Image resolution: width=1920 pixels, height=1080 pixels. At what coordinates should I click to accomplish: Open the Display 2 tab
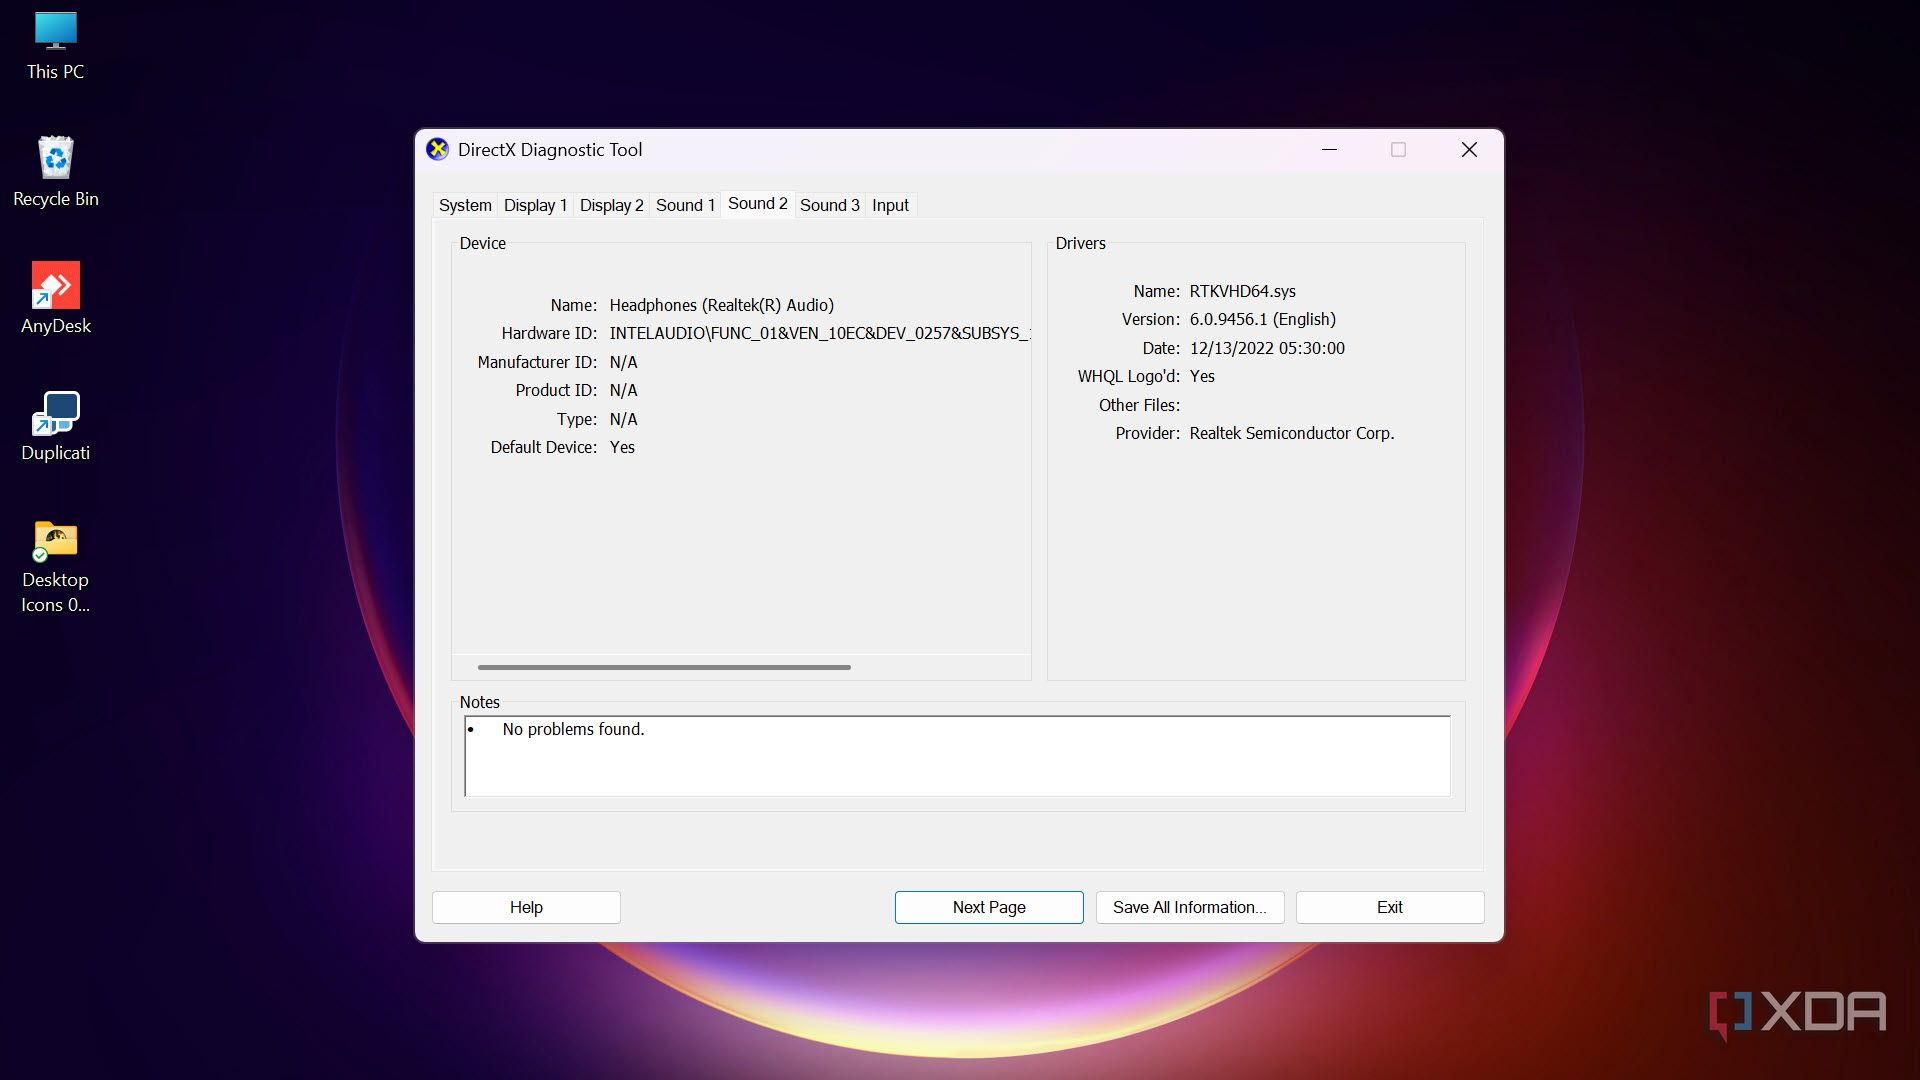point(611,205)
